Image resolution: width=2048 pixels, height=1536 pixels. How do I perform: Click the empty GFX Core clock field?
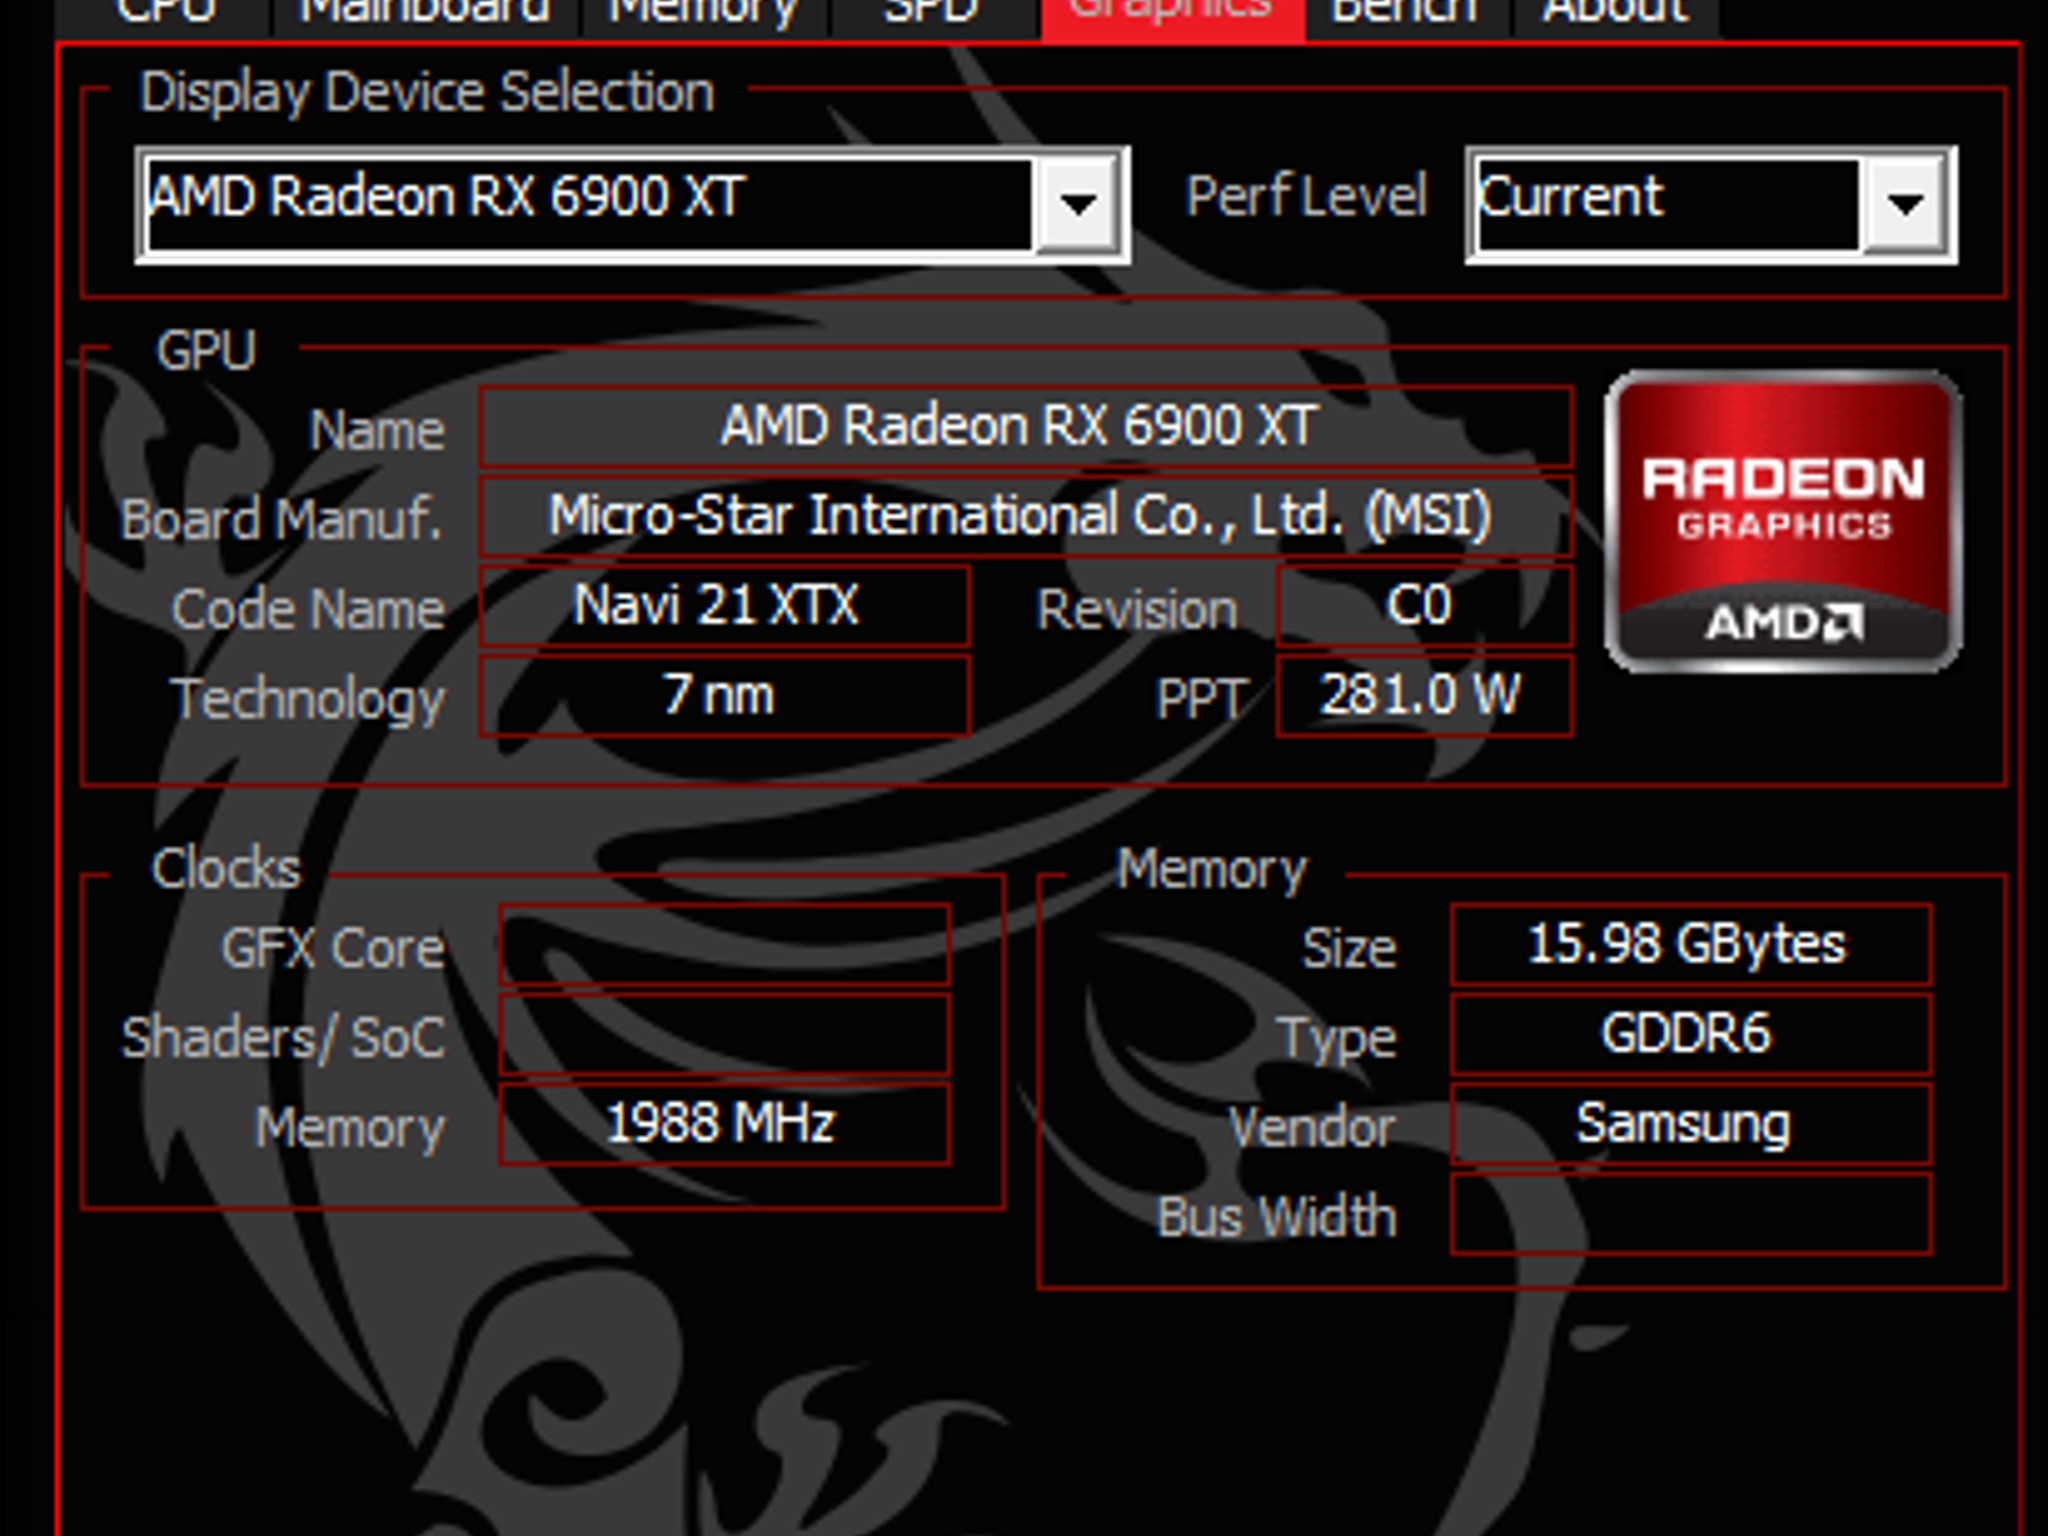coord(724,945)
